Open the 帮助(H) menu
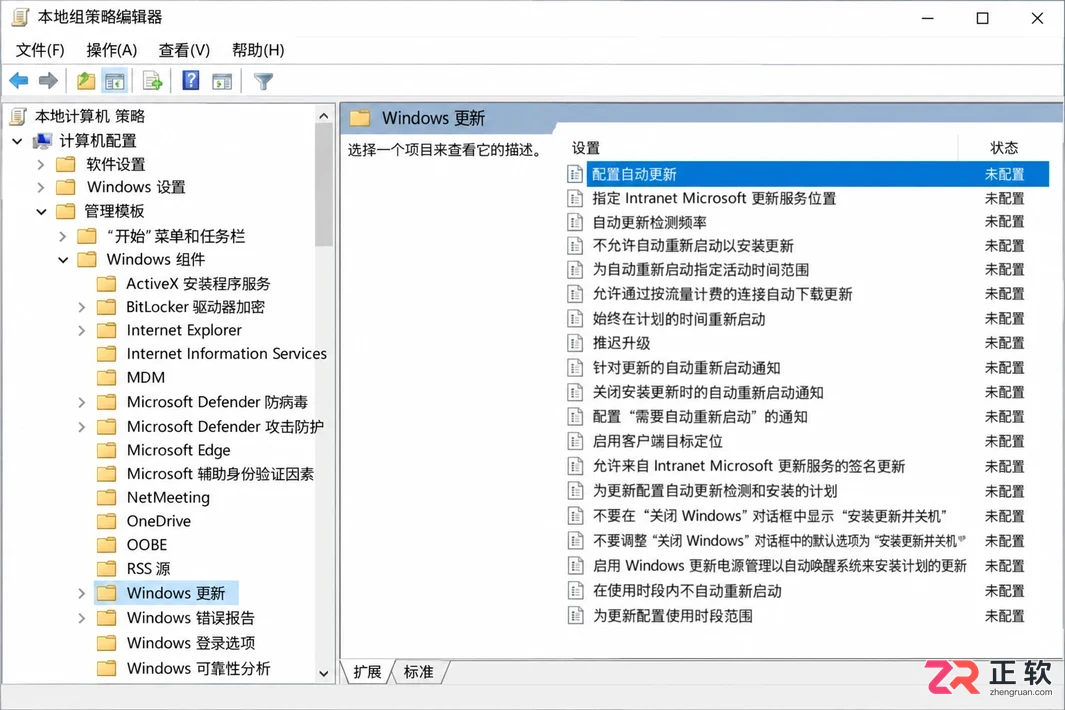The width and height of the screenshot is (1065, 710). [x=258, y=50]
